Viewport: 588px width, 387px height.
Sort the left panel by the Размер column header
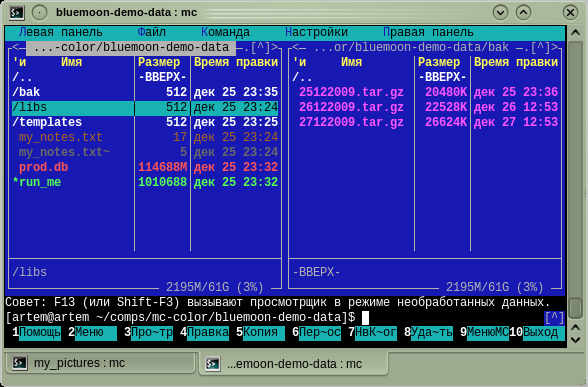(159, 62)
